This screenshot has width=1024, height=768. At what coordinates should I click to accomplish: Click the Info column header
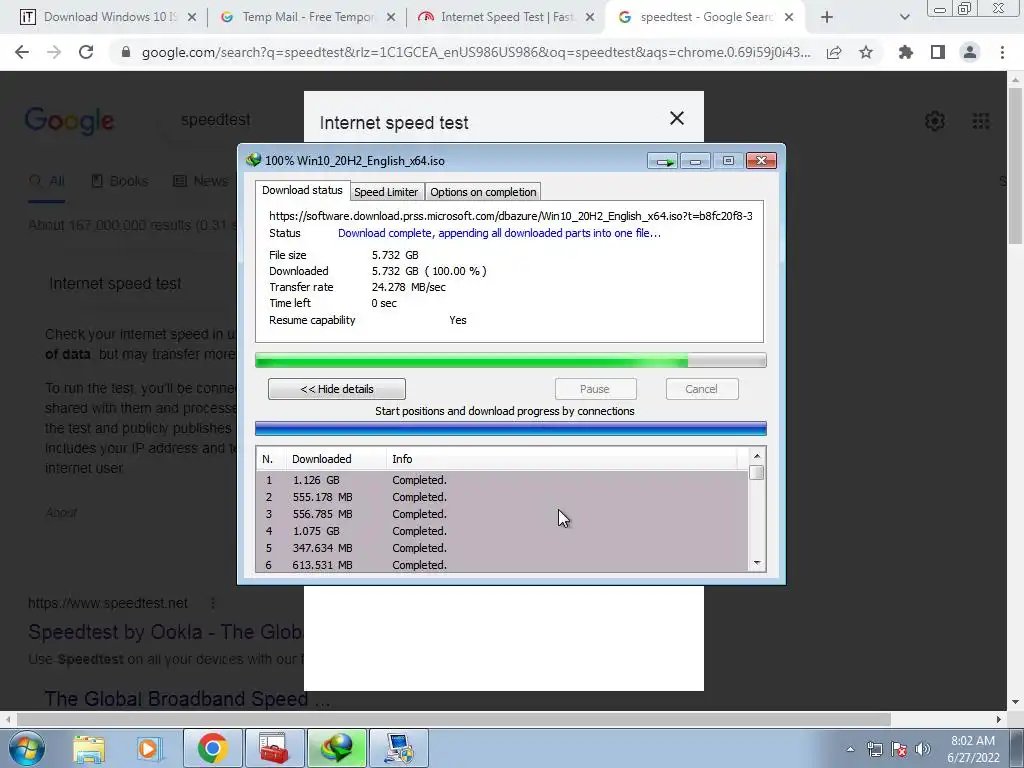click(x=562, y=459)
